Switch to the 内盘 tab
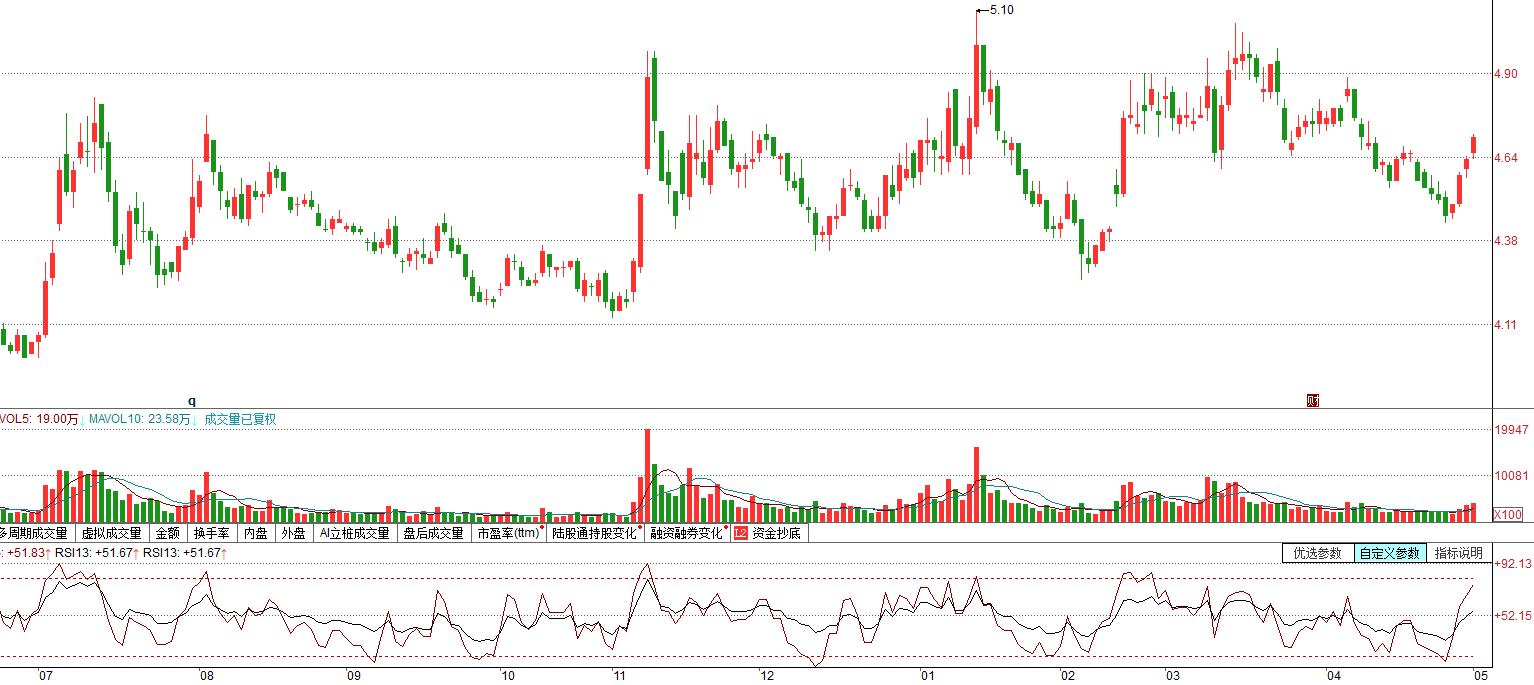 (256, 534)
